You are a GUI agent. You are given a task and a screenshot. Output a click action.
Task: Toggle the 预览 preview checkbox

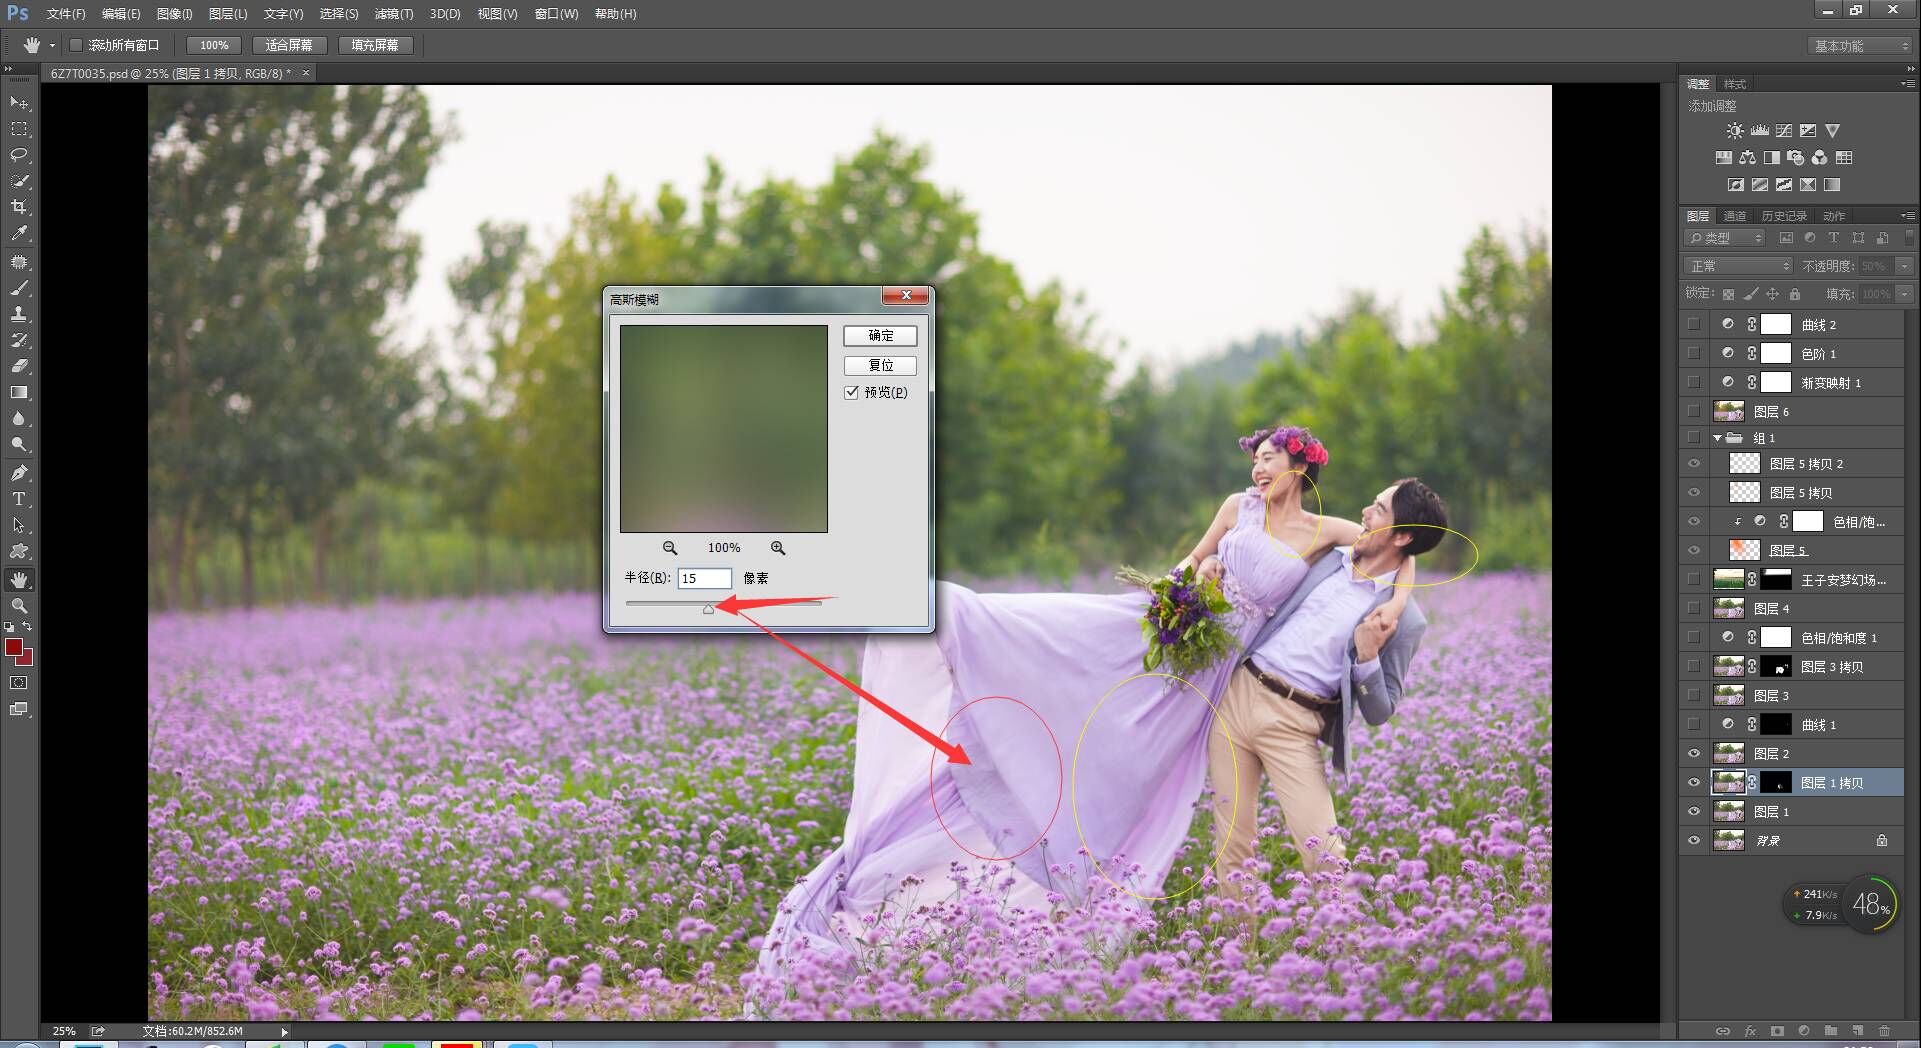point(852,392)
